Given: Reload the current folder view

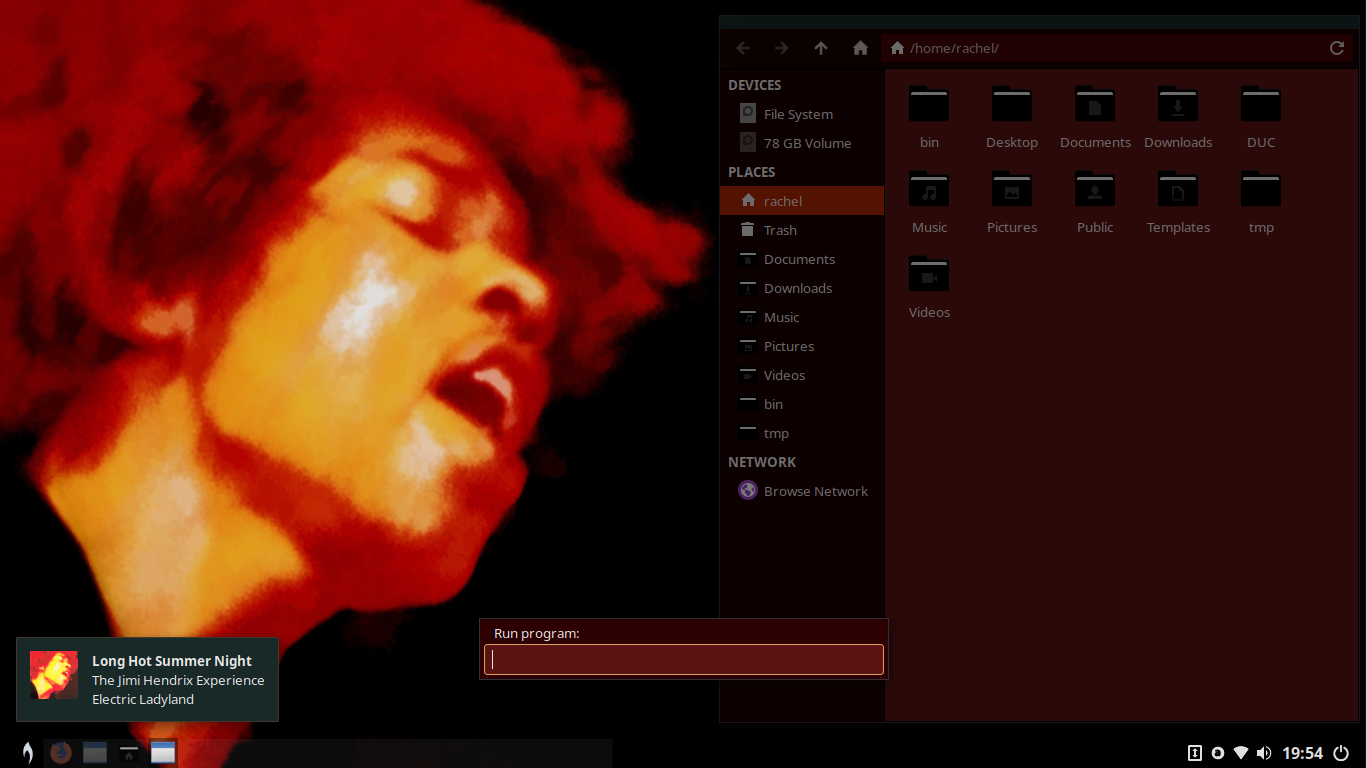Looking at the screenshot, I should pos(1337,48).
